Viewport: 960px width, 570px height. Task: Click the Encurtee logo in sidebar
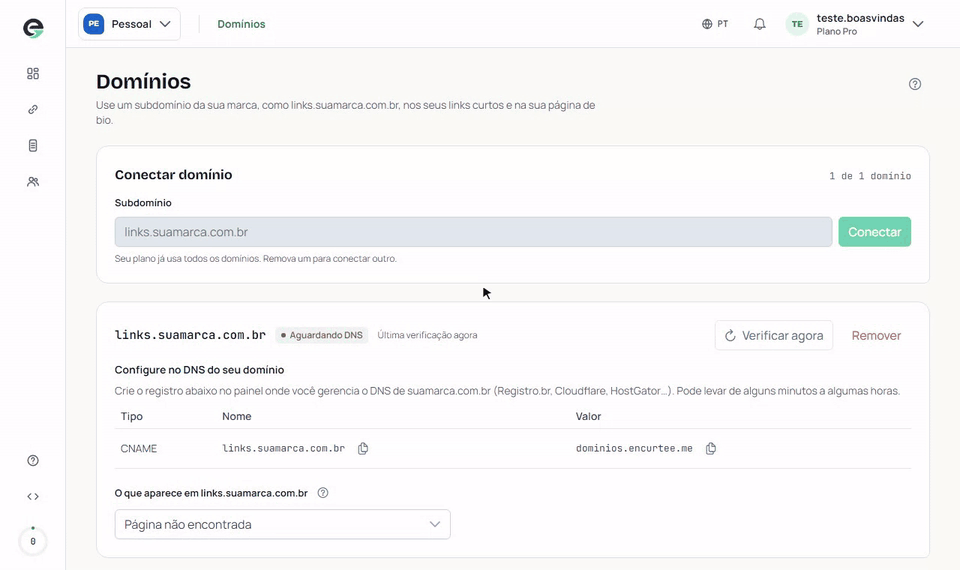pyautogui.click(x=33, y=28)
